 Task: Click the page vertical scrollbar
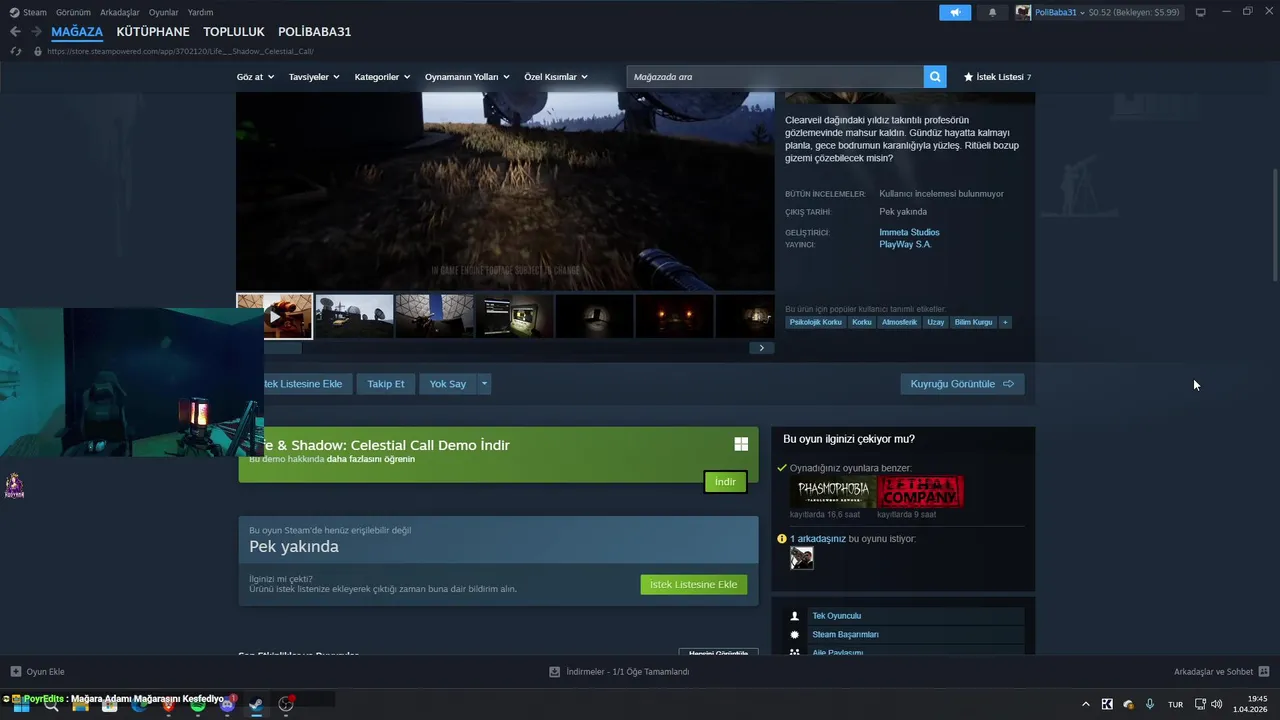click(x=1274, y=225)
